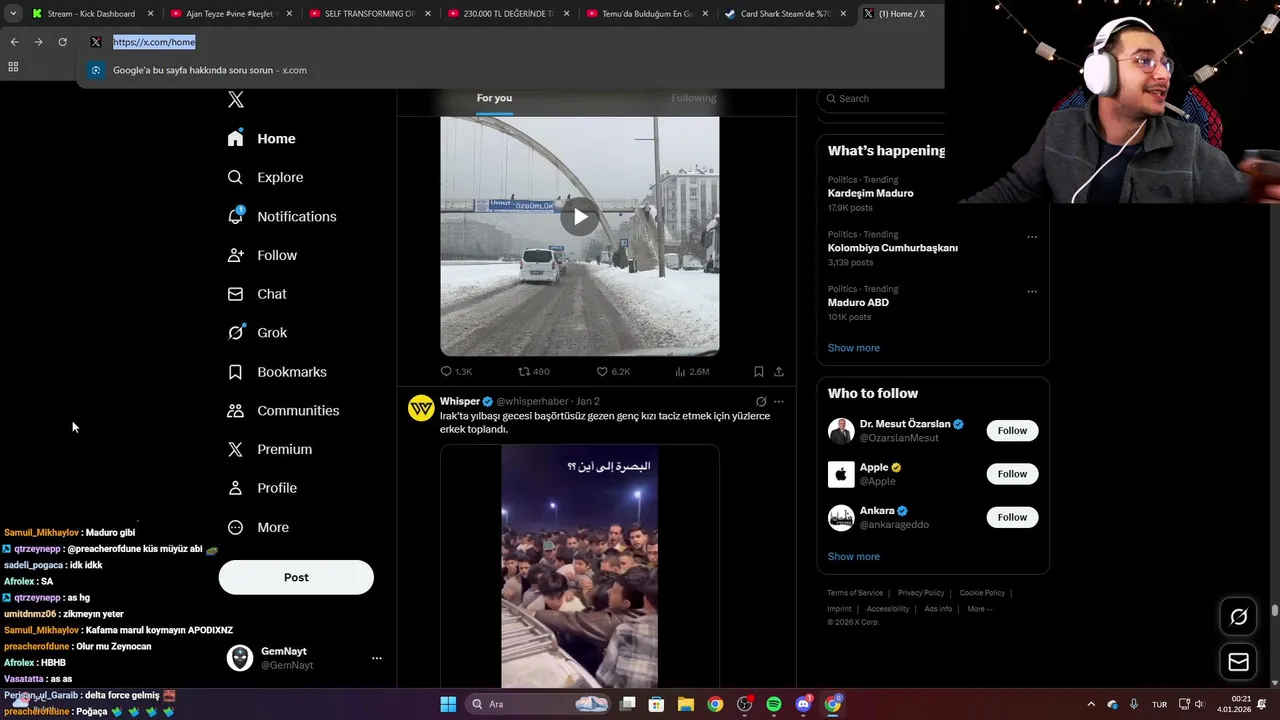This screenshot has width=1280, height=720.
Task: Show more under Who to follow
Action: 854,556
